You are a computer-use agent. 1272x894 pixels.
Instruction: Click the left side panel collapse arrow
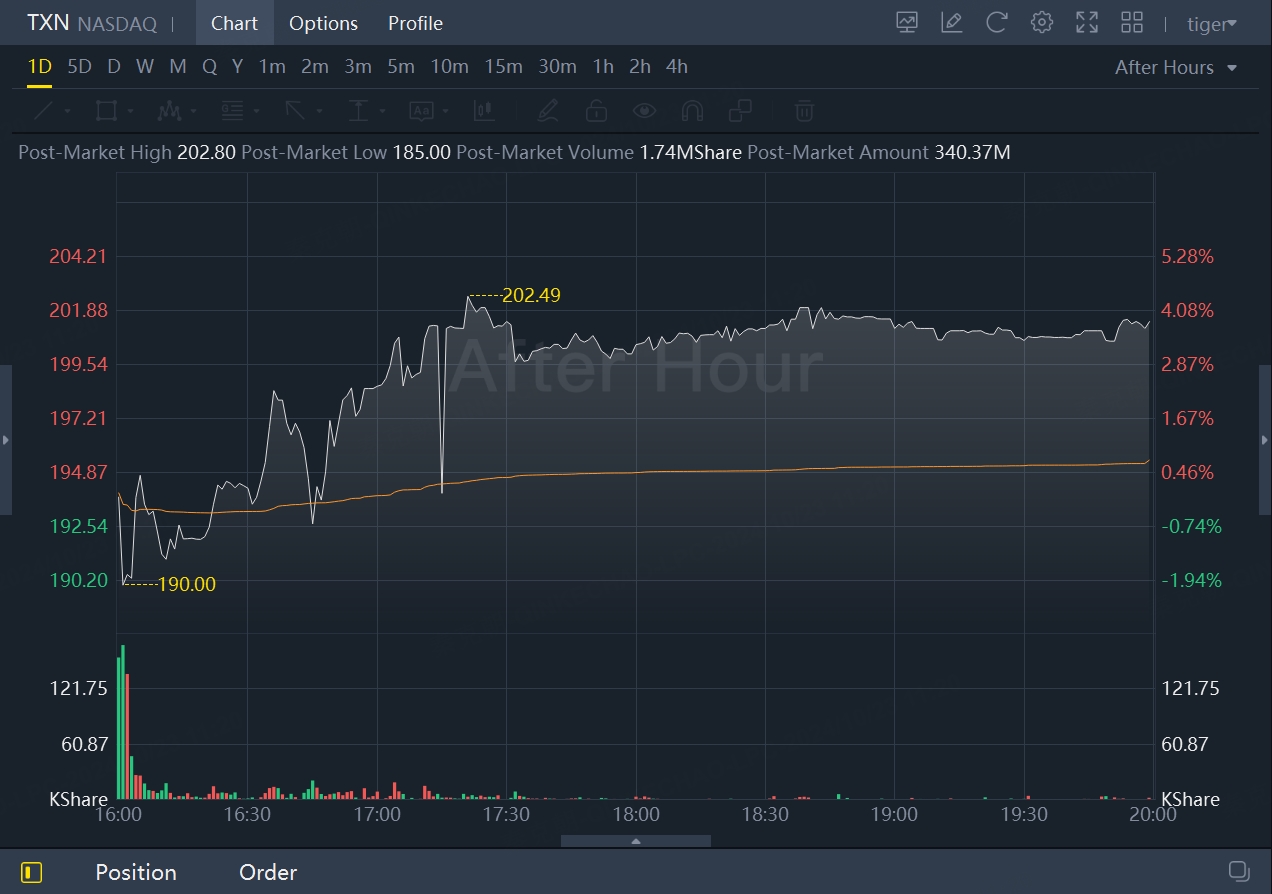pos(6,440)
